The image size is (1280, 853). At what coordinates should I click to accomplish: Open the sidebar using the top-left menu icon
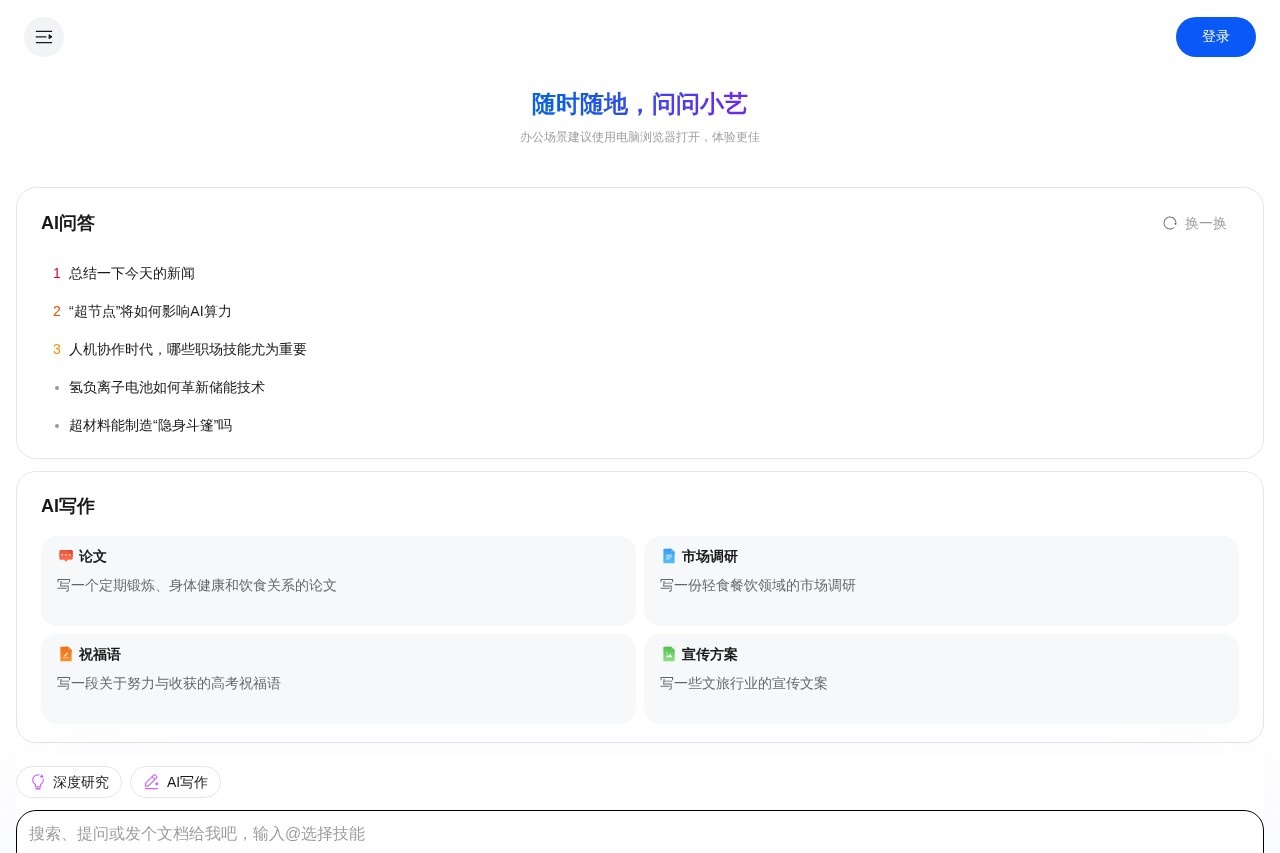44,37
